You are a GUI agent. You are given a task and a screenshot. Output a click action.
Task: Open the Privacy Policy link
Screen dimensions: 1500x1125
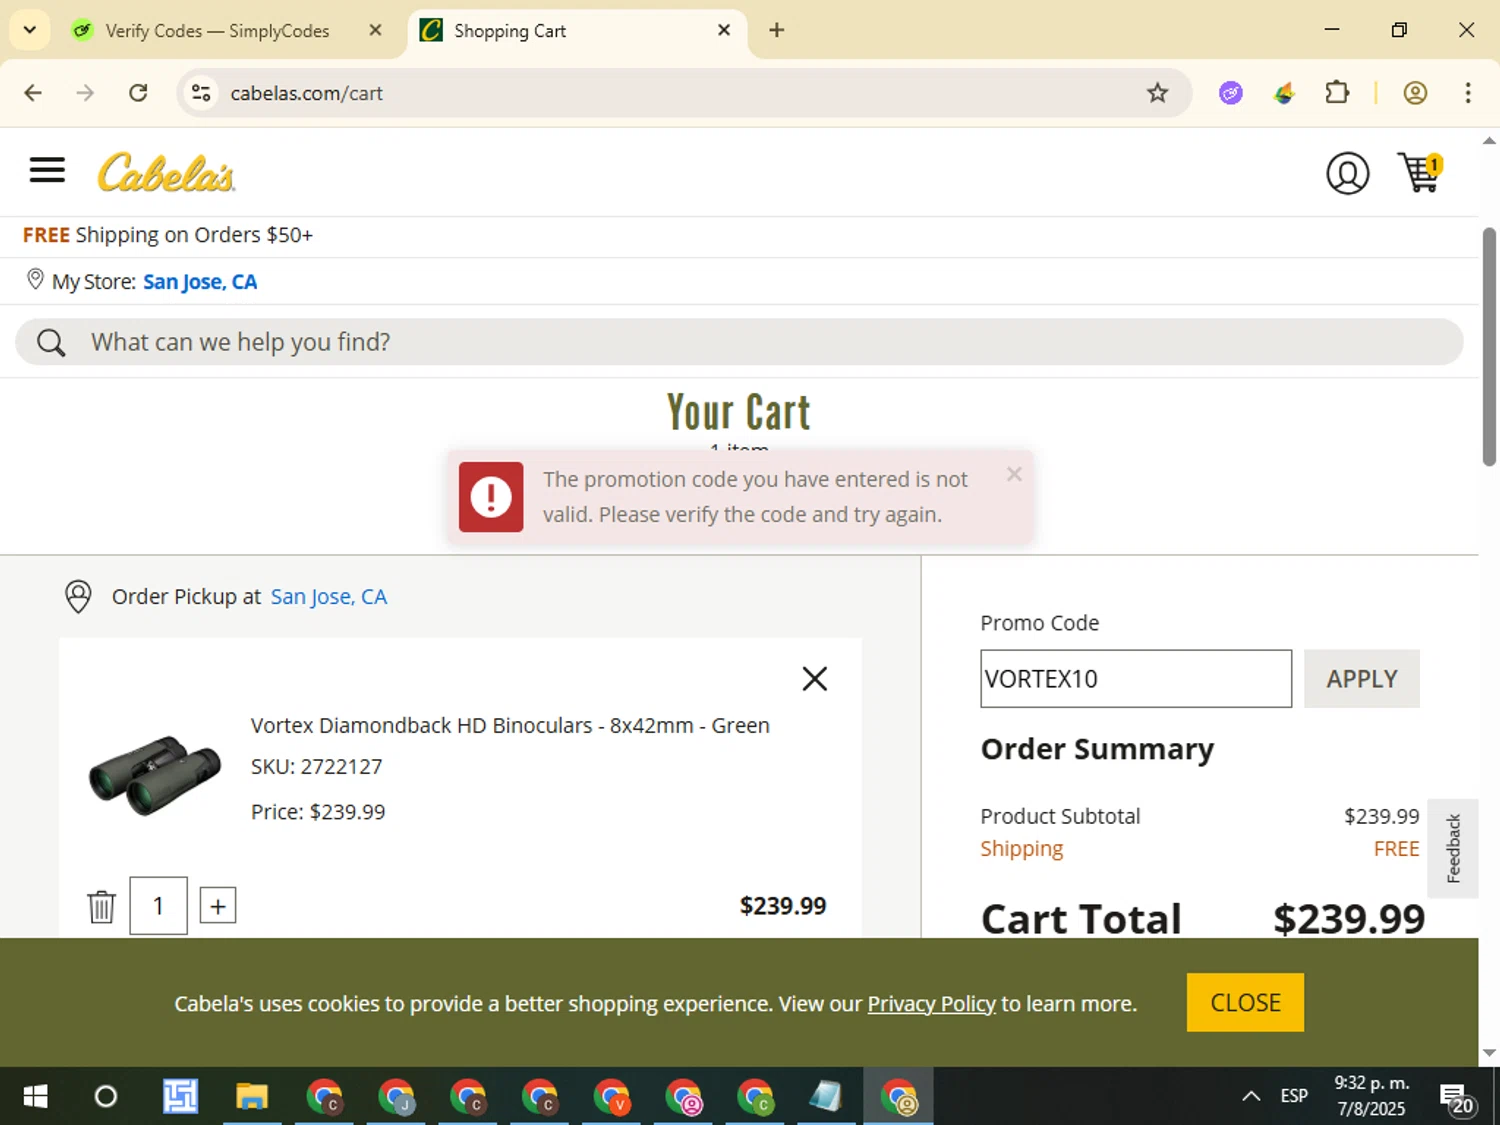pos(931,1004)
